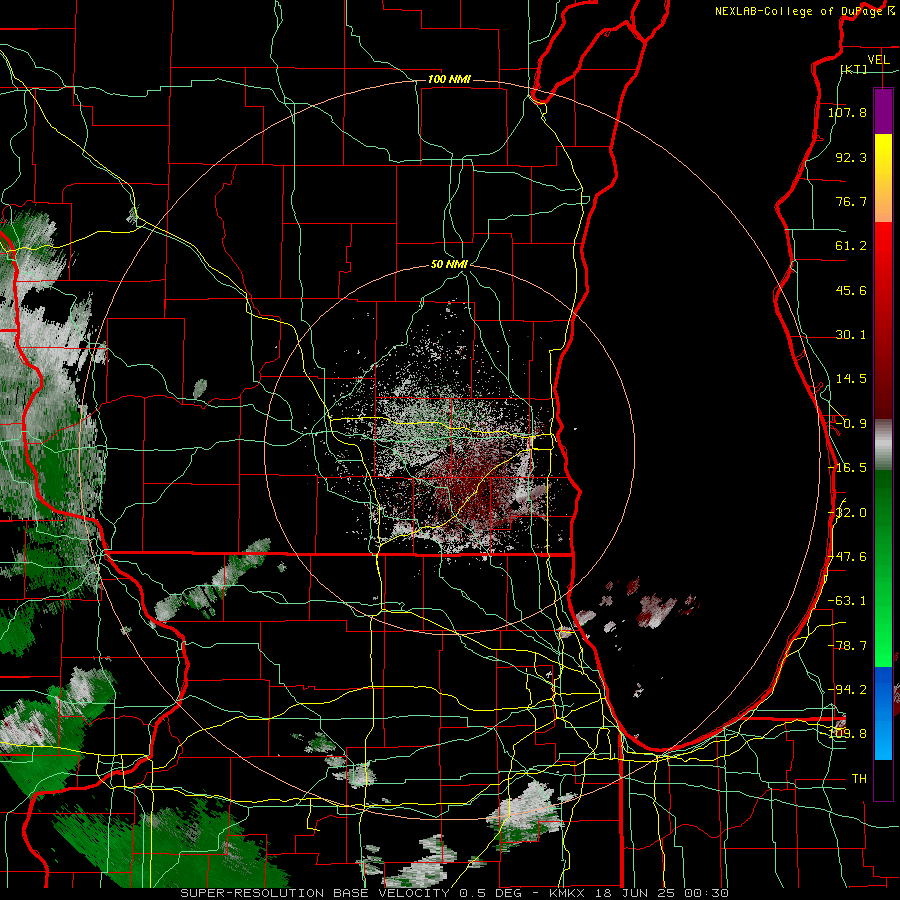Select the 76.7 velocity scale value
The image size is (900, 900).
[851, 201]
